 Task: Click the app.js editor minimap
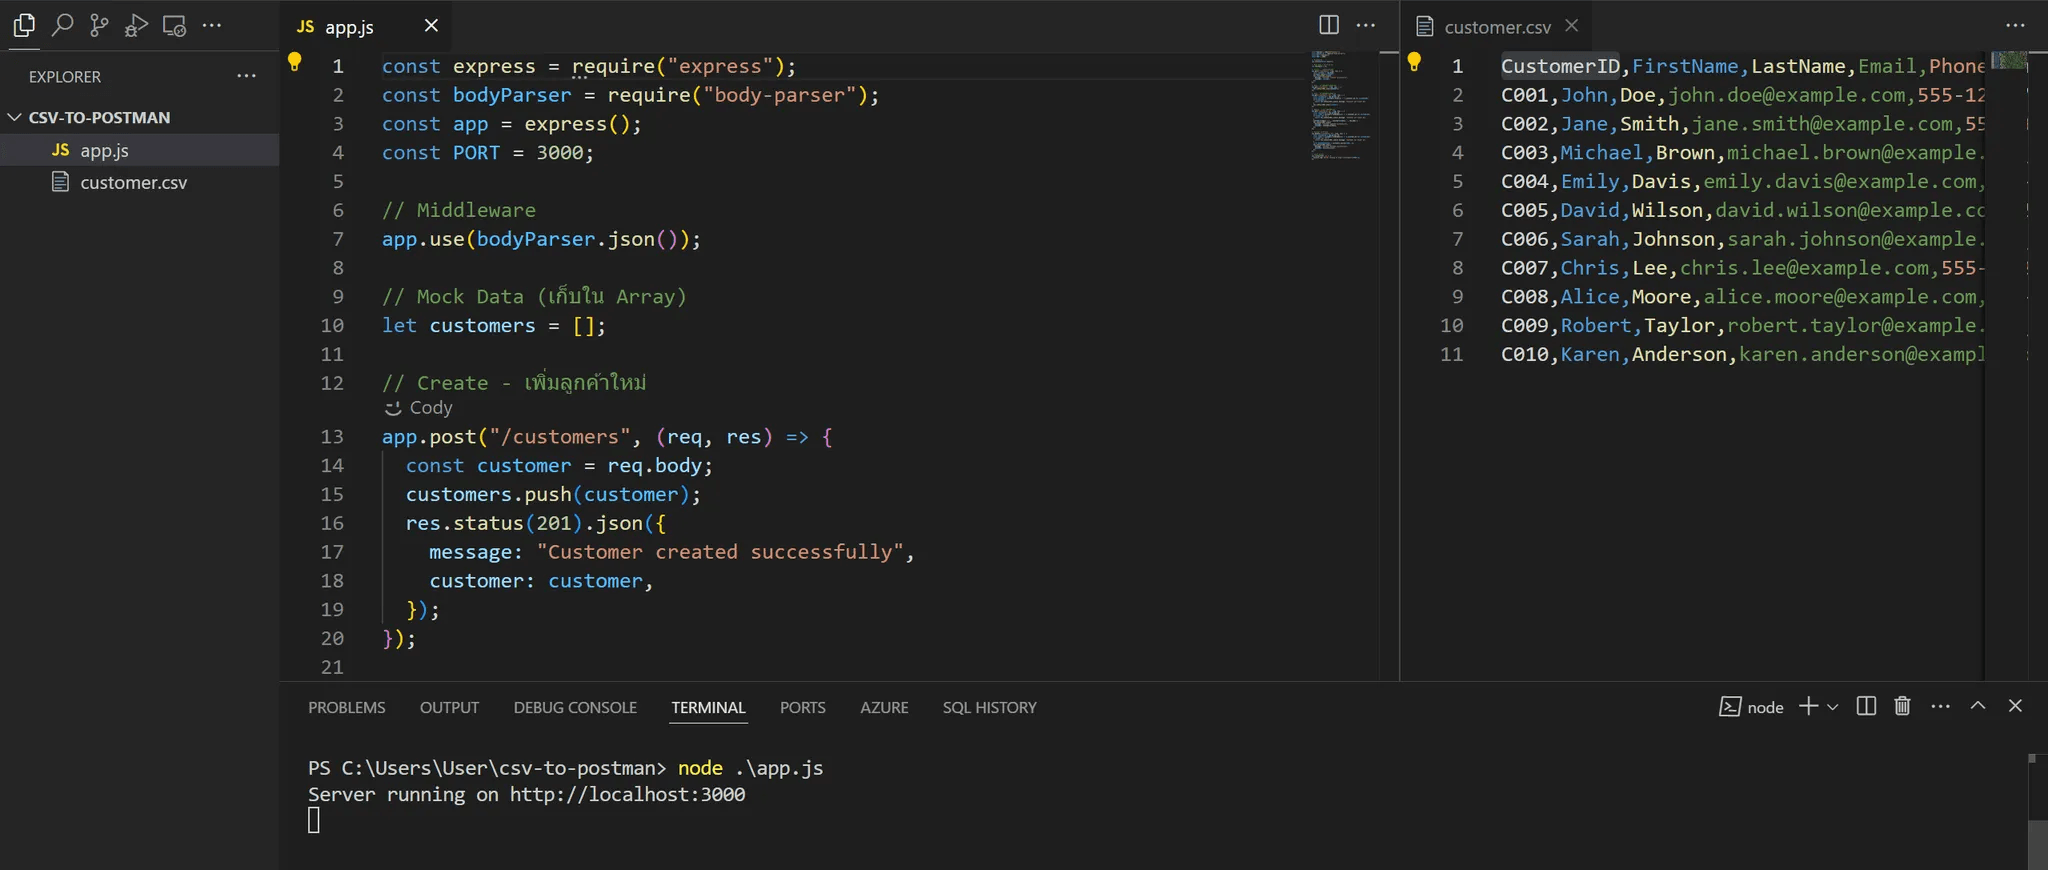[x=1343, y=106]
